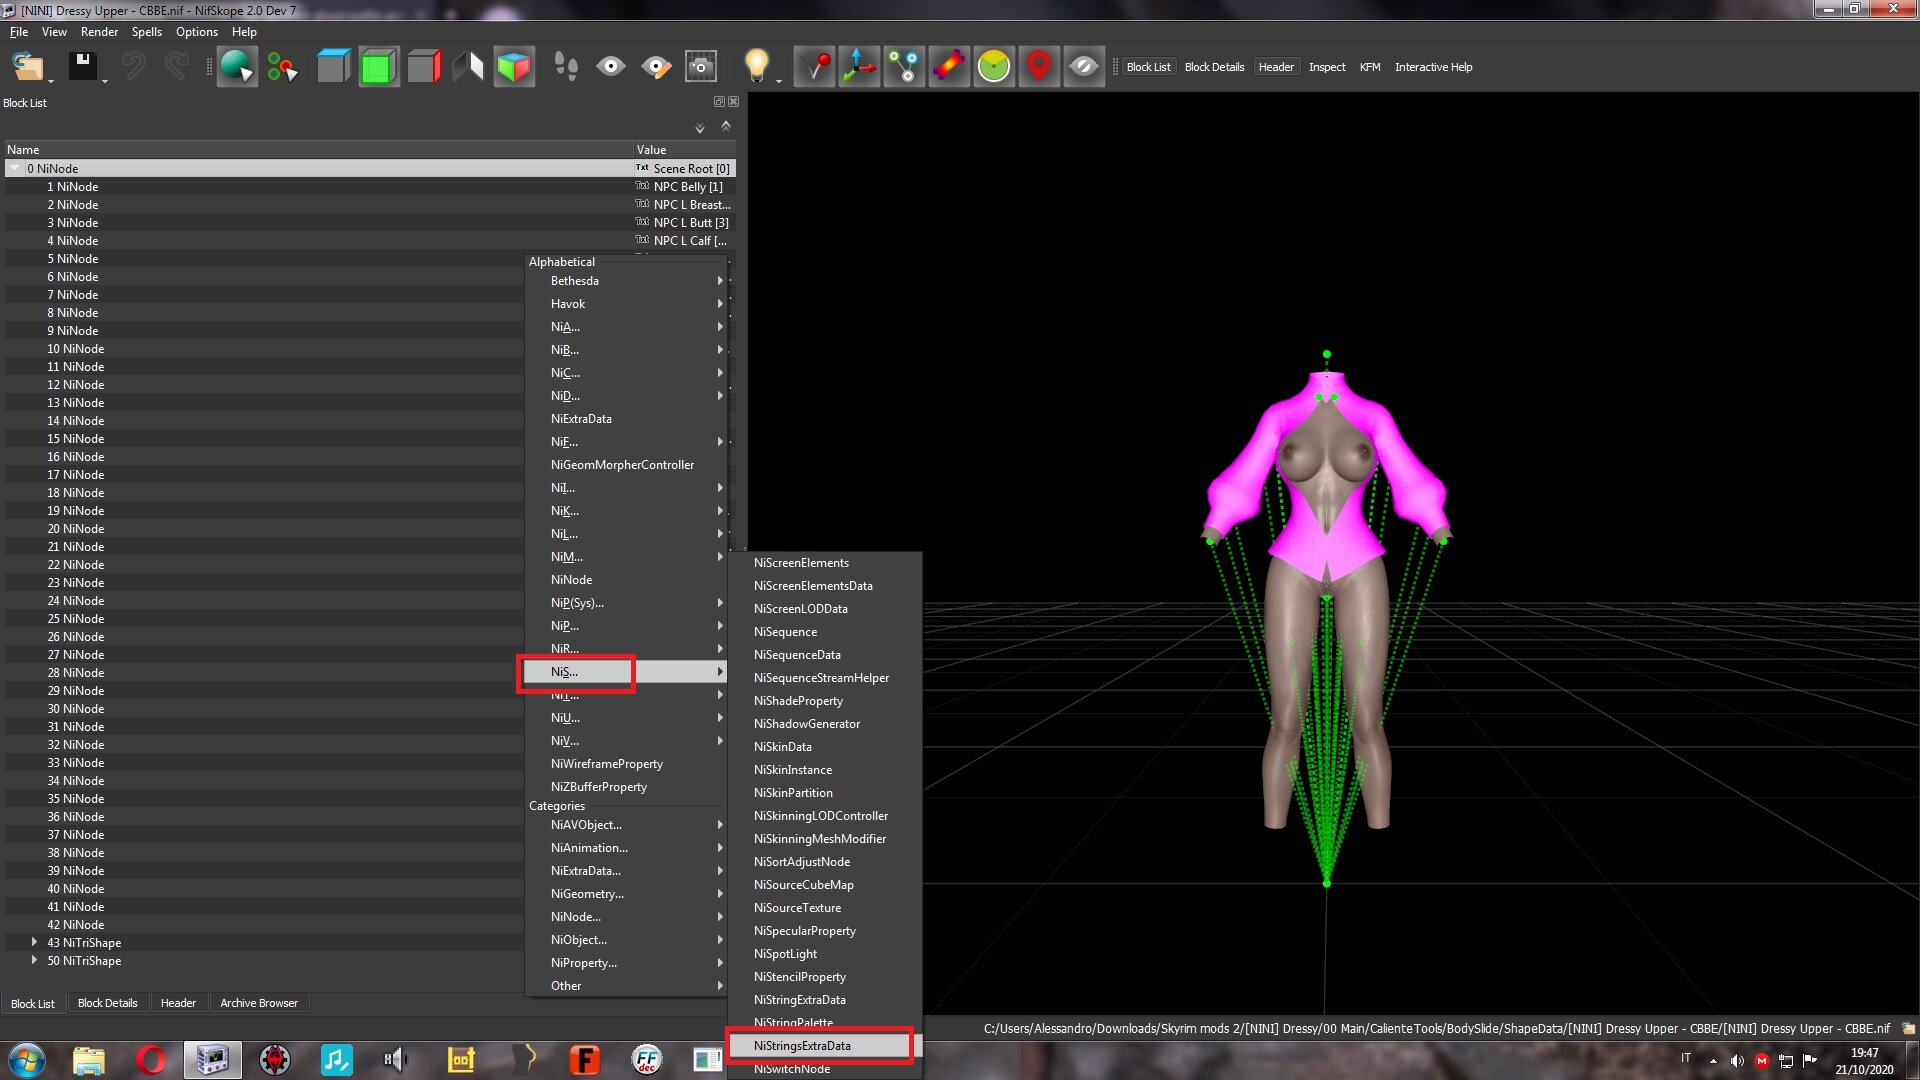The height and width of the screenshot is (1080, 1920).
Task: Select the green front view cube icon
Action: pyautogui.click(x=378, y=67)
